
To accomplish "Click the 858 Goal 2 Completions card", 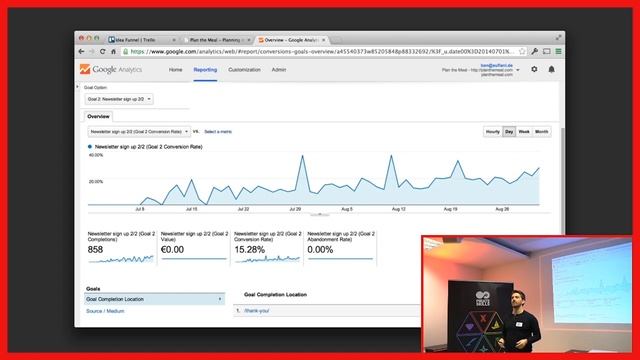I will (x=121, y=248).
